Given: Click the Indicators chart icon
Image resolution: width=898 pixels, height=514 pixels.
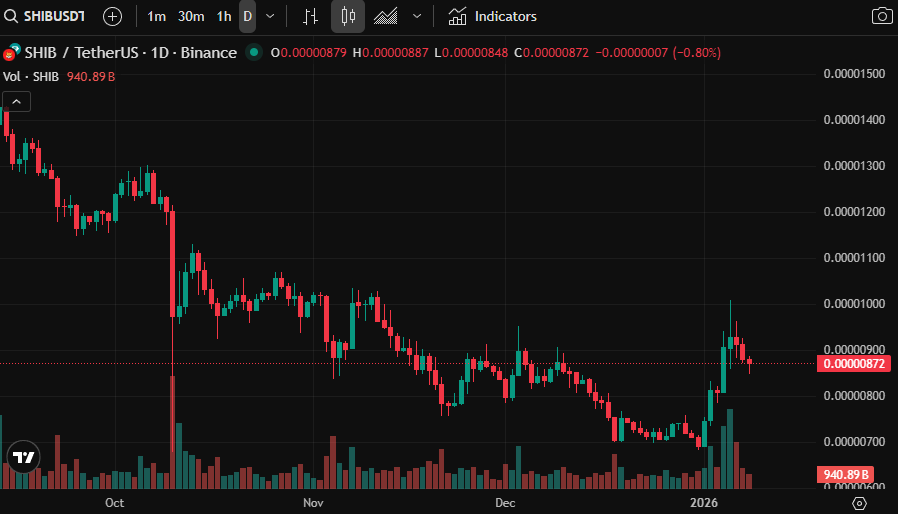Looking at the screenshot, I should pos(457,16).
